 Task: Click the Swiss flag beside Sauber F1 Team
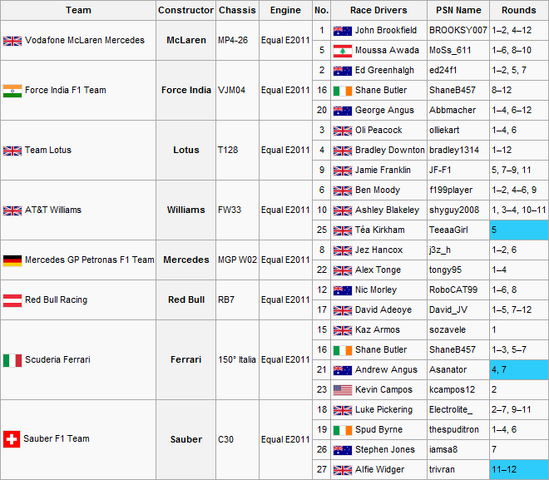tap(12, 439)
